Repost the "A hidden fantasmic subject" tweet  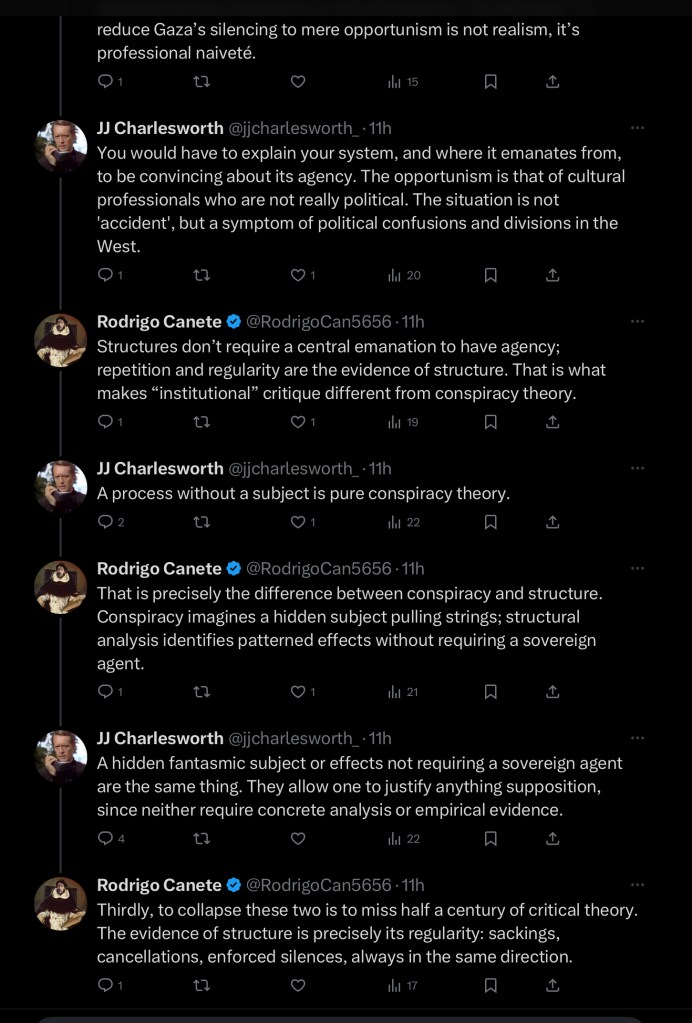click(201, 839)
